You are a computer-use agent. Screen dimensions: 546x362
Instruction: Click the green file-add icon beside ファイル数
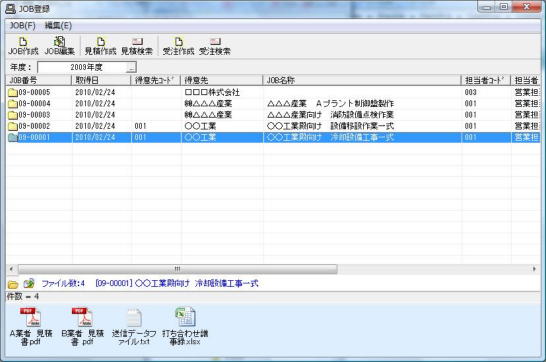[x=29, y=283]
